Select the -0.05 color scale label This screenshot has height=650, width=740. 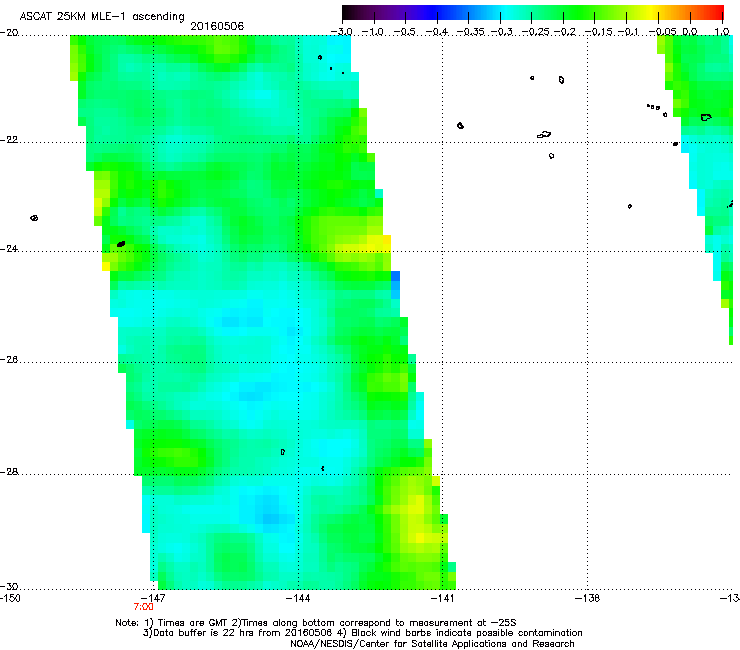point(663,32)
